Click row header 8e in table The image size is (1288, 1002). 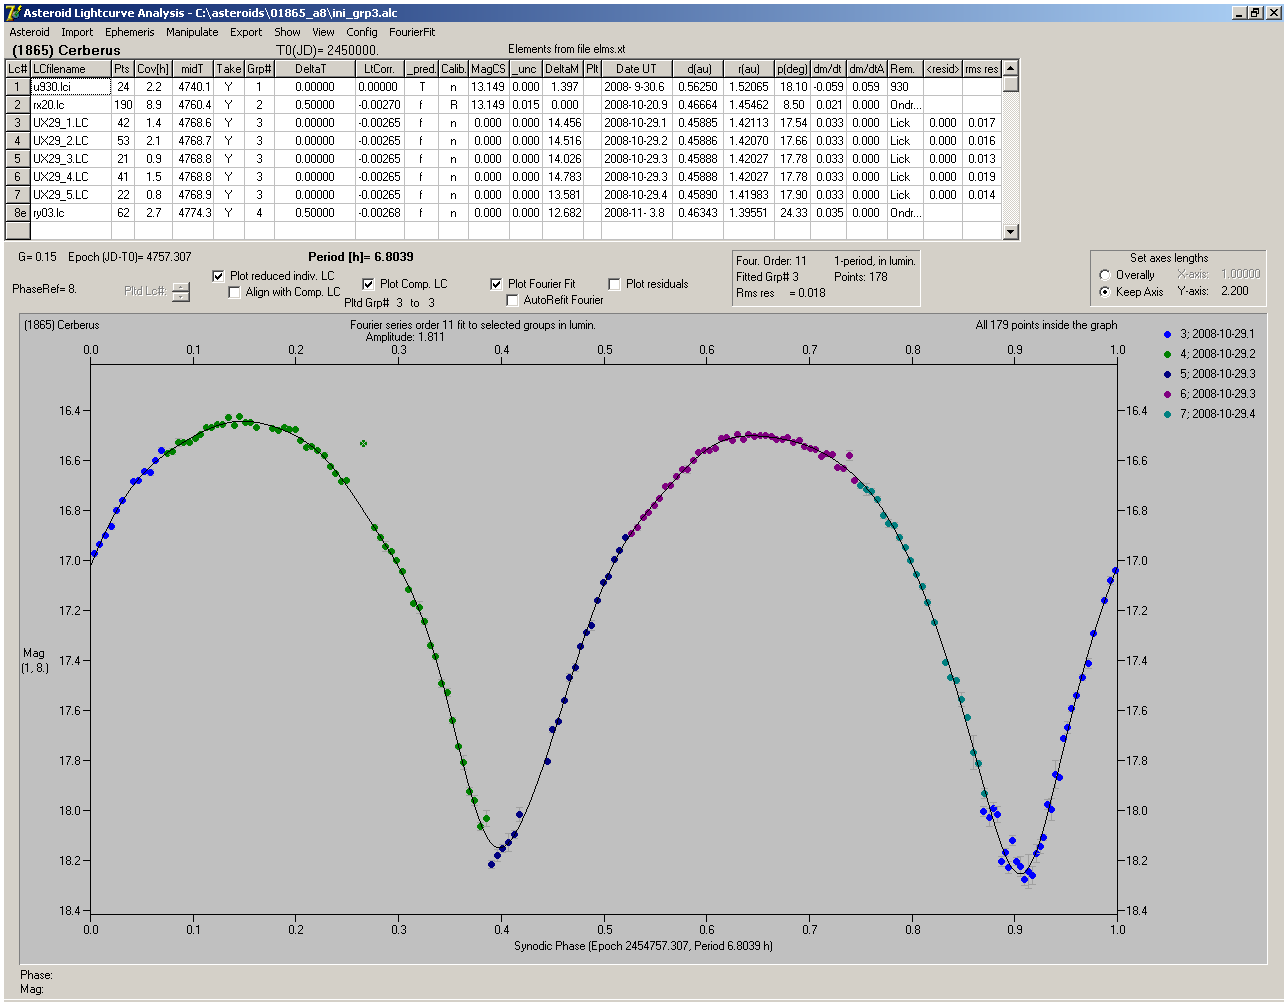click(18, 213)
